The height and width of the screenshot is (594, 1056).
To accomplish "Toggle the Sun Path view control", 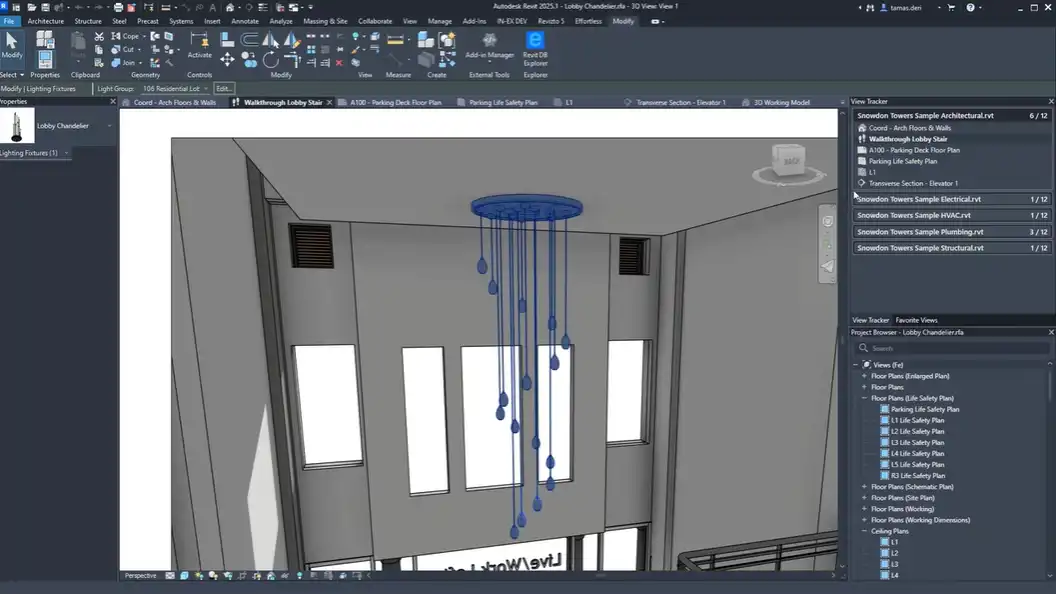I will [199, 576].
